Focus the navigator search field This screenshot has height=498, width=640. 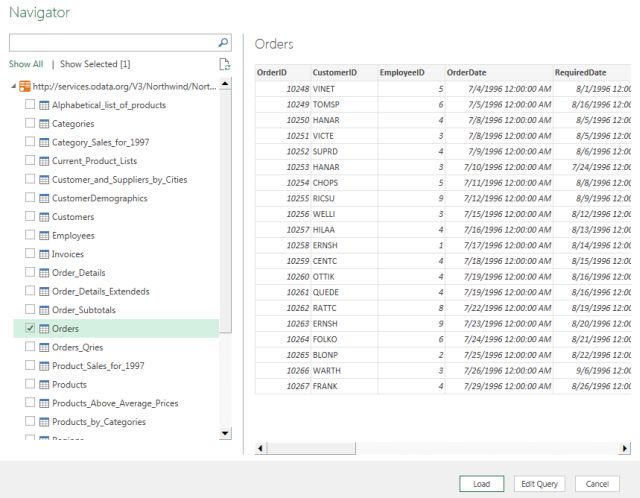click(110, 43)
